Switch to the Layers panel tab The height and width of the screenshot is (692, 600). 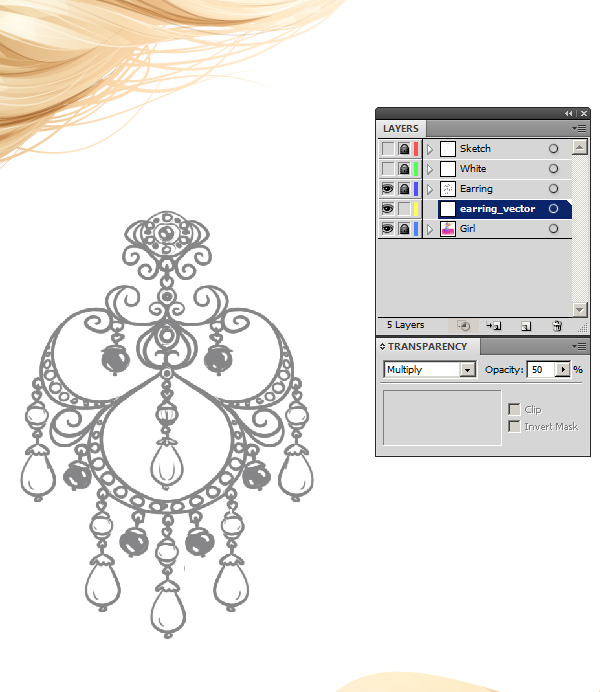(x=401, y=129)
